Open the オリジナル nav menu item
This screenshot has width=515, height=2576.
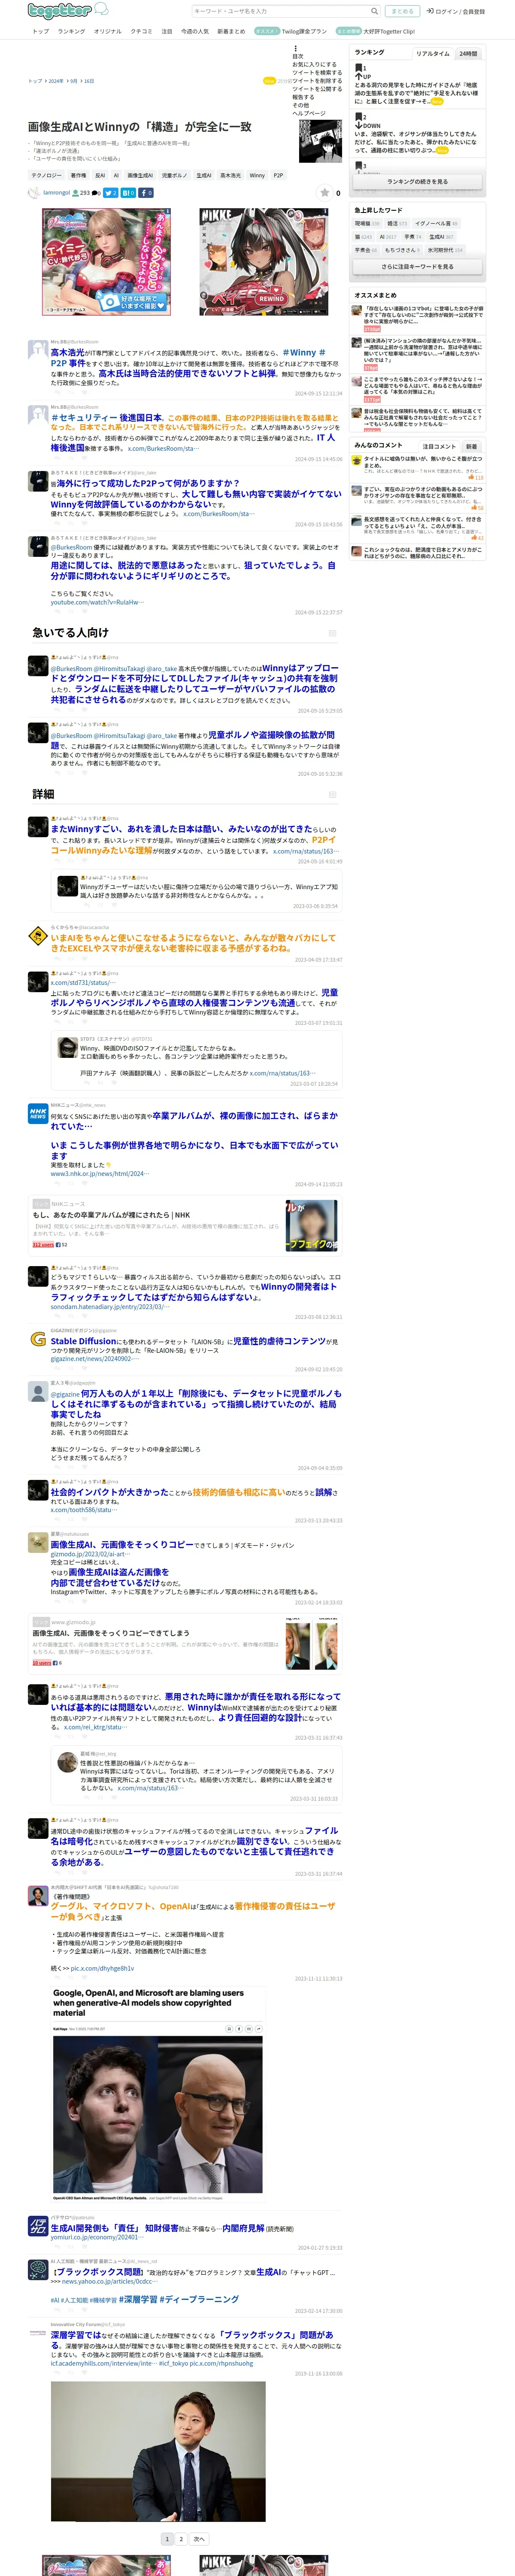coord(108,31)
